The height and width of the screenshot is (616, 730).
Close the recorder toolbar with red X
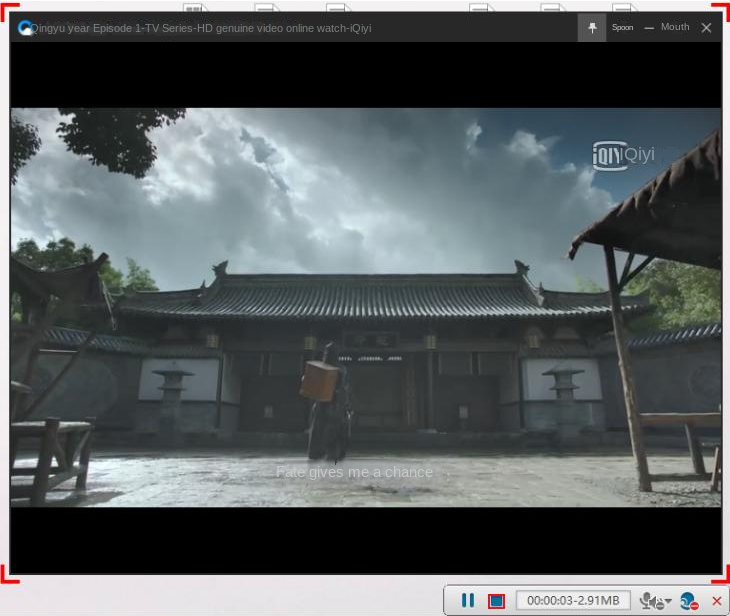click(x=716, y=600)
